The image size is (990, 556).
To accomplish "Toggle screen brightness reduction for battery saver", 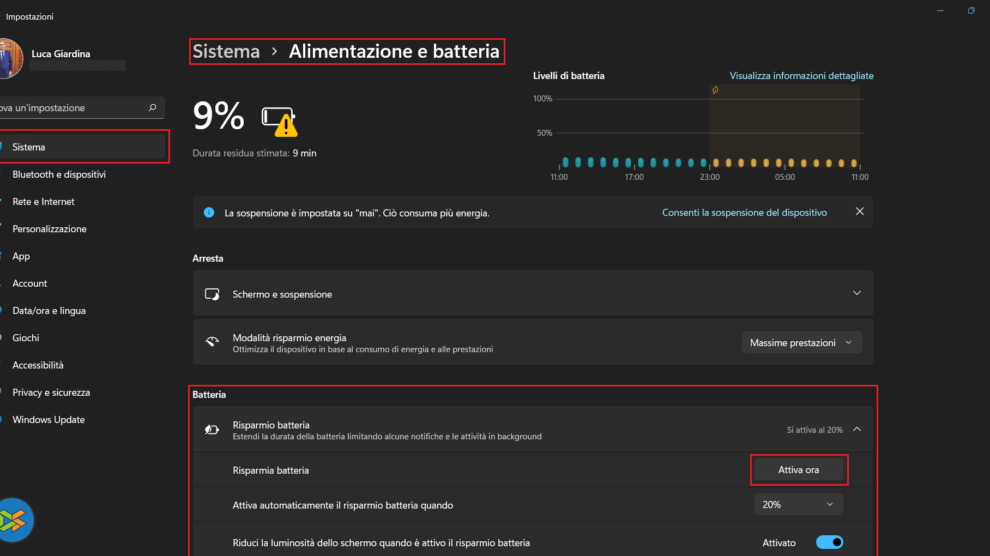I will [x=829, y=542].
